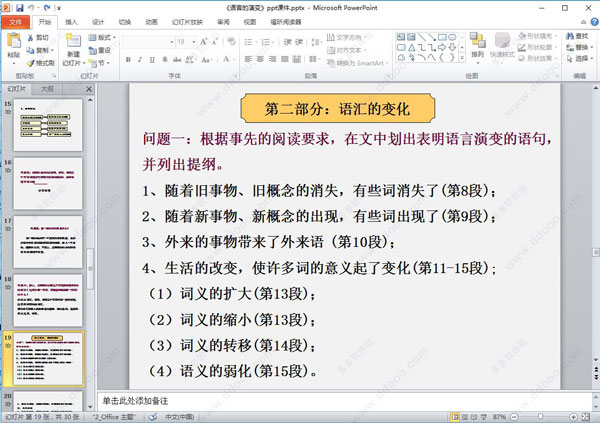The image size is (600, 423).
Task: Apply bold formatting B
Action: 128,59
